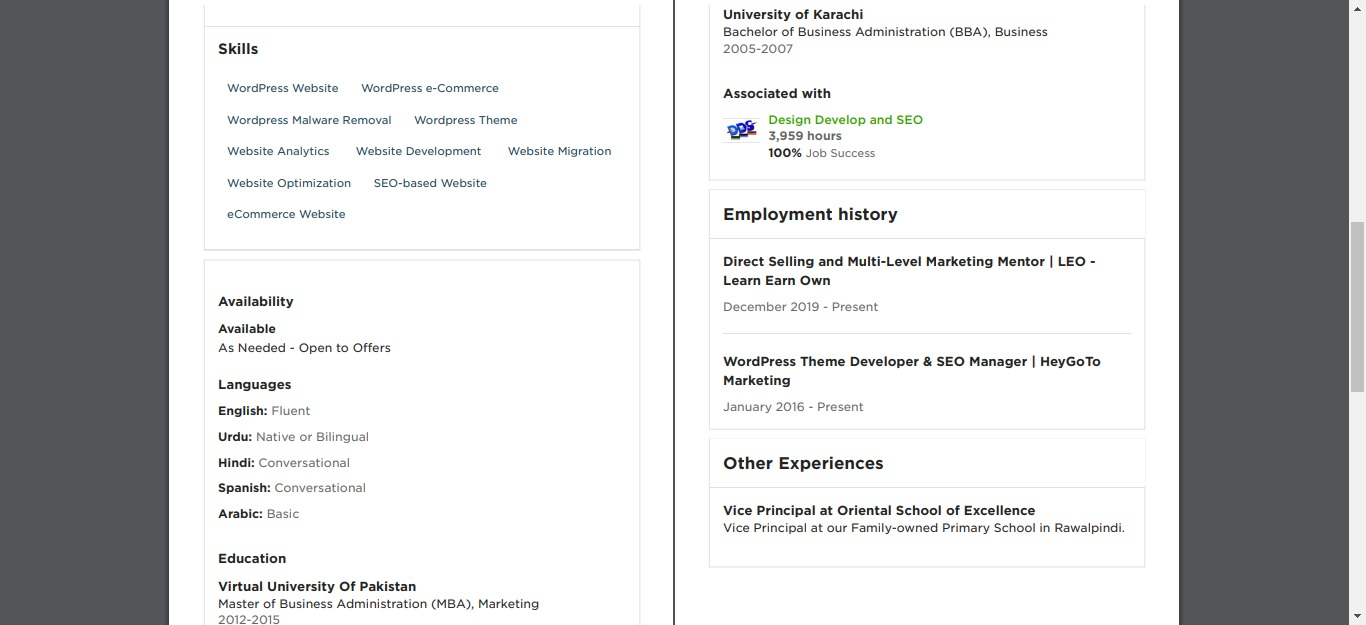Click the Website Development skill tag

(419, 151)
